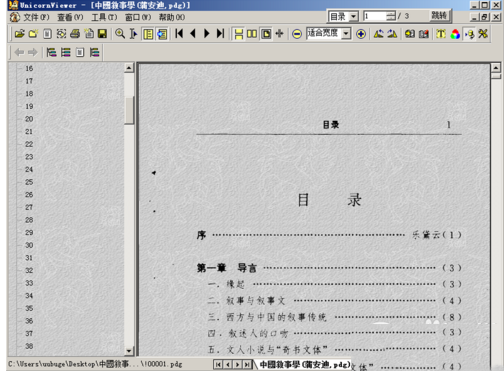Select page 38 in the page list

[29, 346]
